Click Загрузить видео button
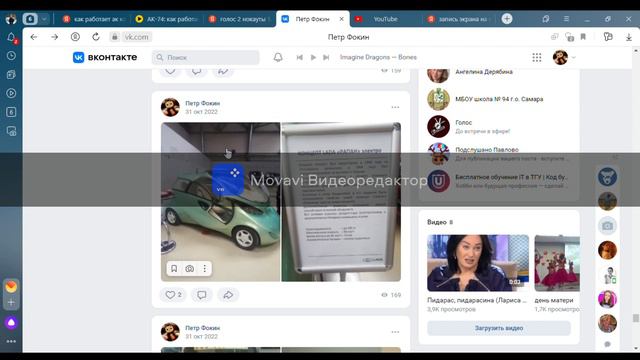The image size is (640, 360). click(x=499, y=328)
